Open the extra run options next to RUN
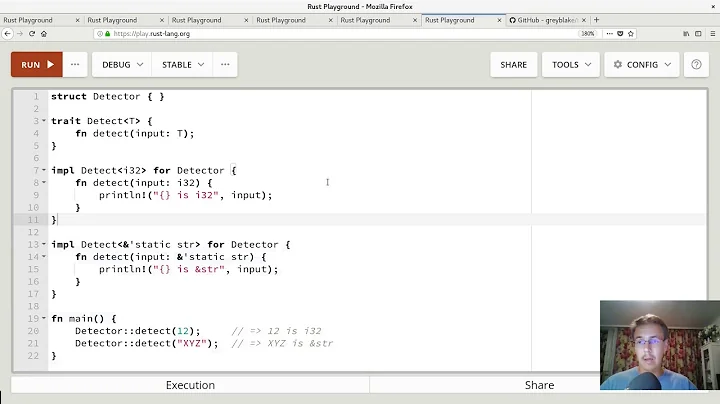Image resolution: width=720 pixels, height=404 pixels. (75, 65)
